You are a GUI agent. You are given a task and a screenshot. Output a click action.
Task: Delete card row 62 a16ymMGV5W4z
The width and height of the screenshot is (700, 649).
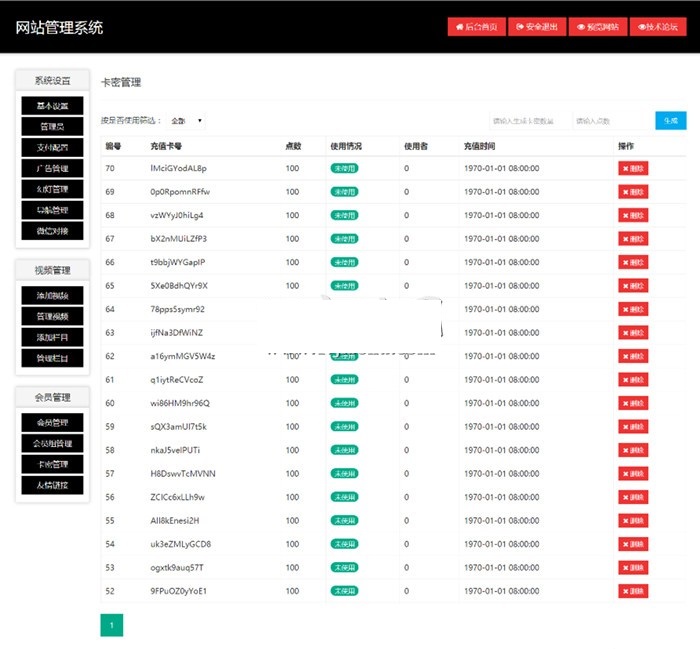click(633, 356)
